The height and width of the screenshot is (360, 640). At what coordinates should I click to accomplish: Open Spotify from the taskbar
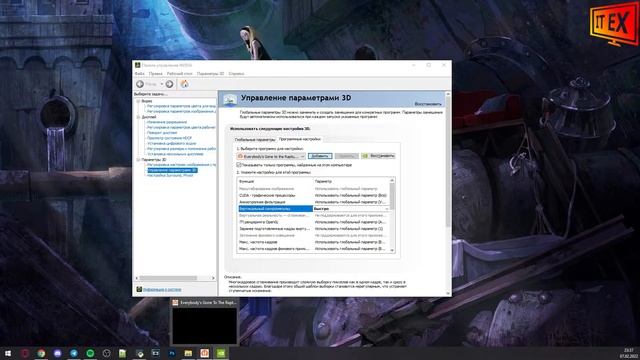point(90,353)
